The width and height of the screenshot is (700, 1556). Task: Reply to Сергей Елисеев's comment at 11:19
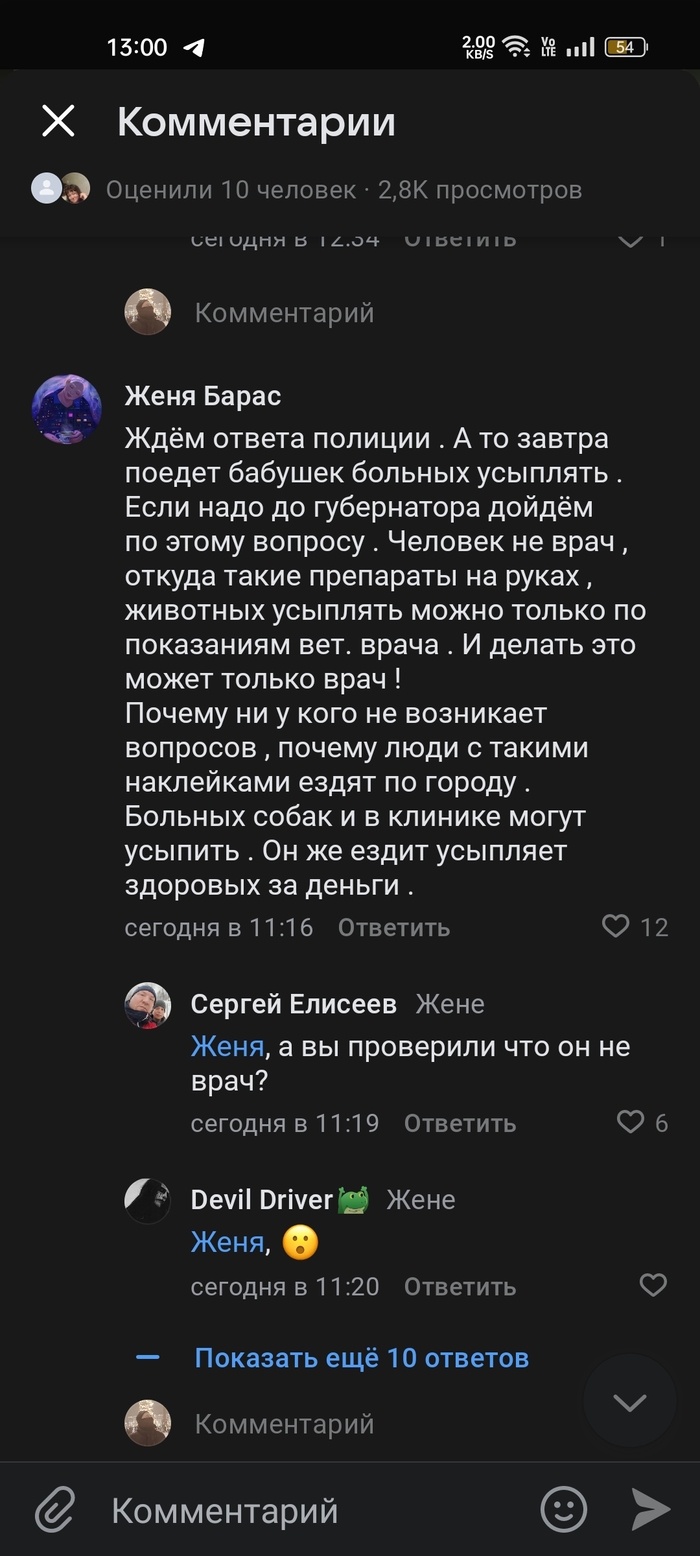click(460, 1123)
